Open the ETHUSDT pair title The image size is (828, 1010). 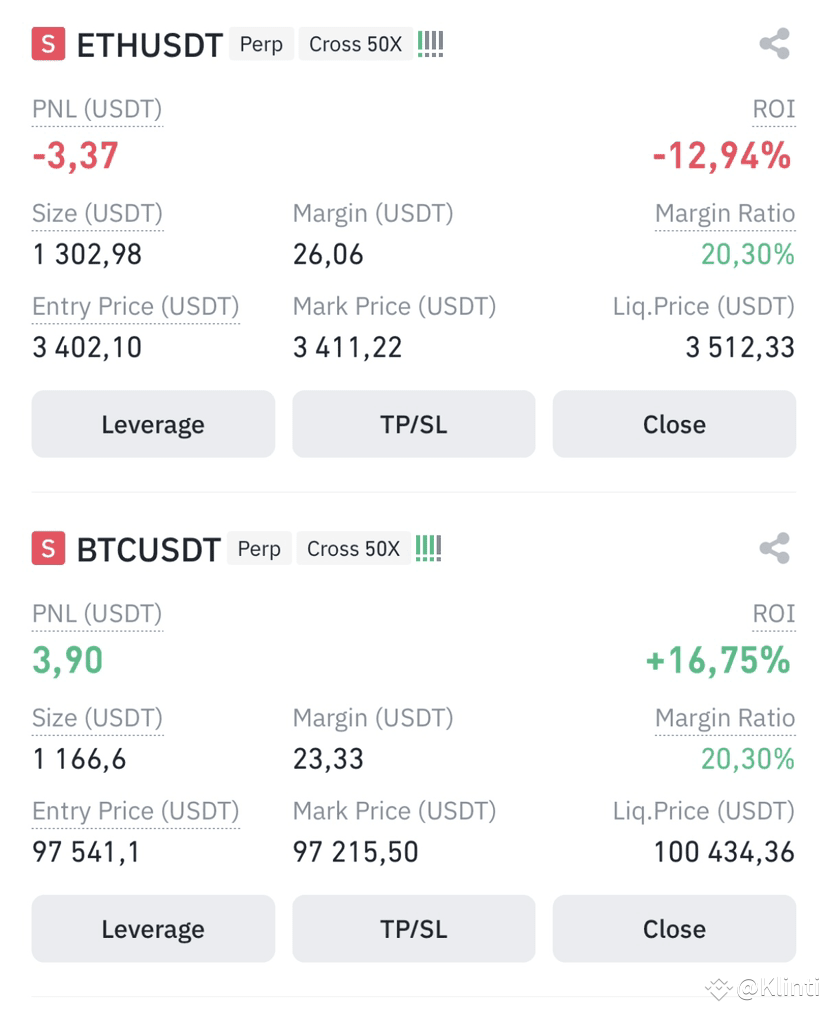(149, 45)
